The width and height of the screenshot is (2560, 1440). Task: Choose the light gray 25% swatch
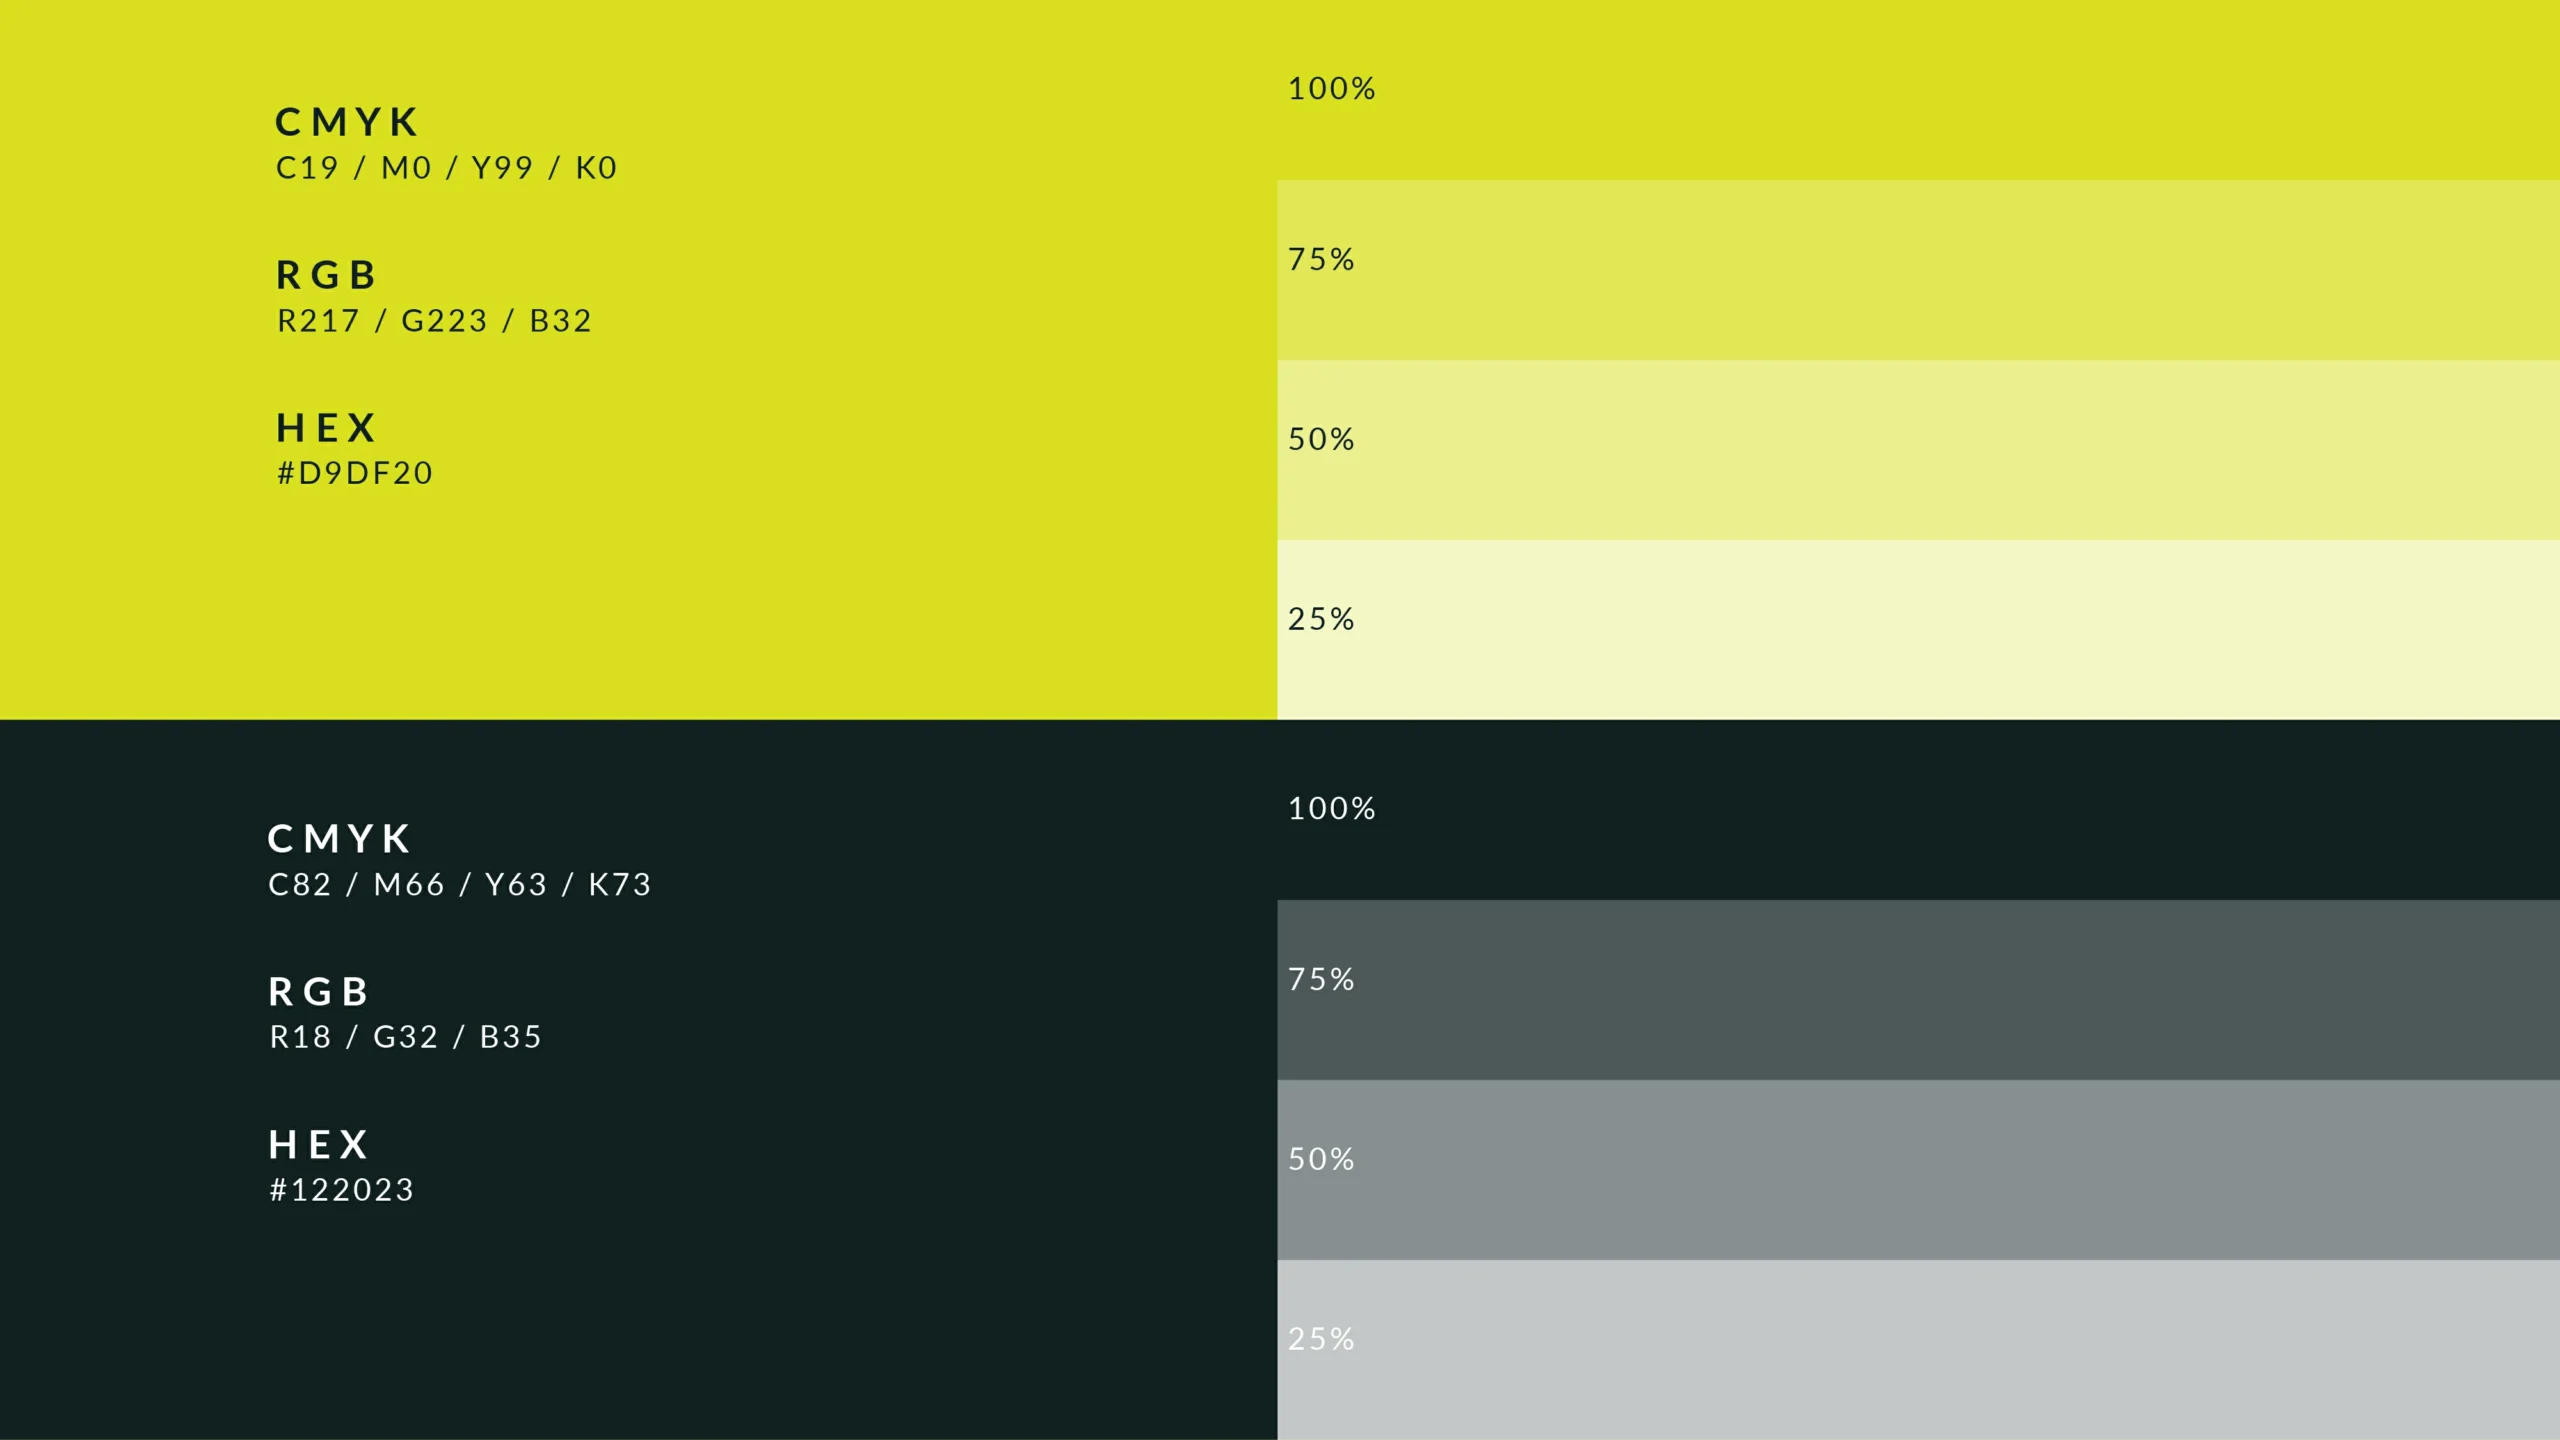click(1918, 1350)
